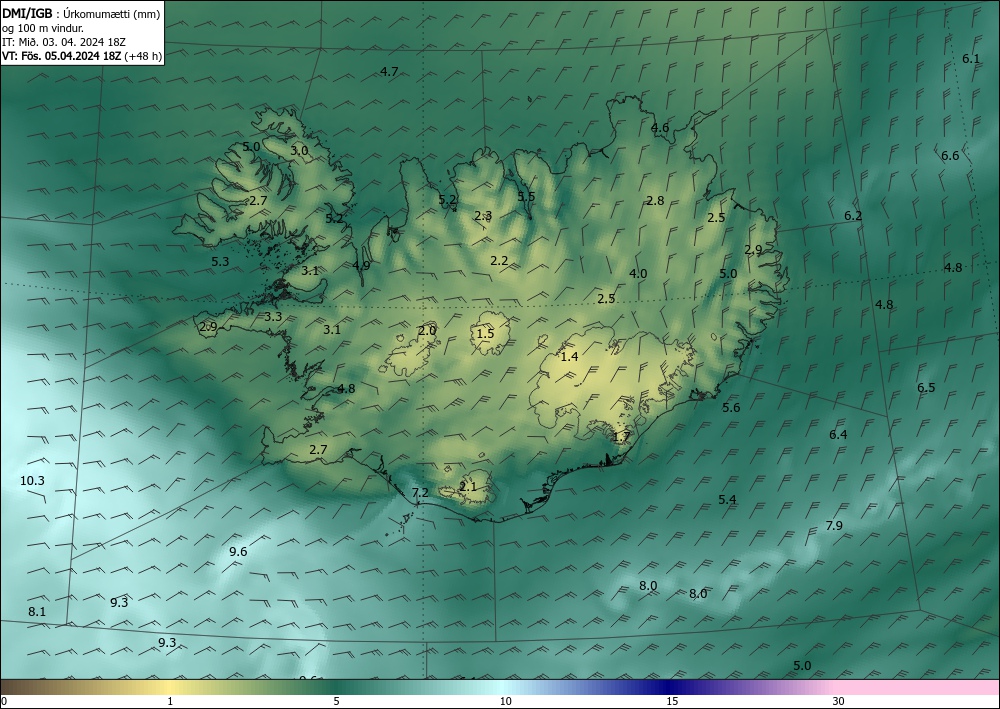Screen dimensions: 1000x709
Task: Select the 5.3 value west of the Westfjords
Action: pos(220,261)
